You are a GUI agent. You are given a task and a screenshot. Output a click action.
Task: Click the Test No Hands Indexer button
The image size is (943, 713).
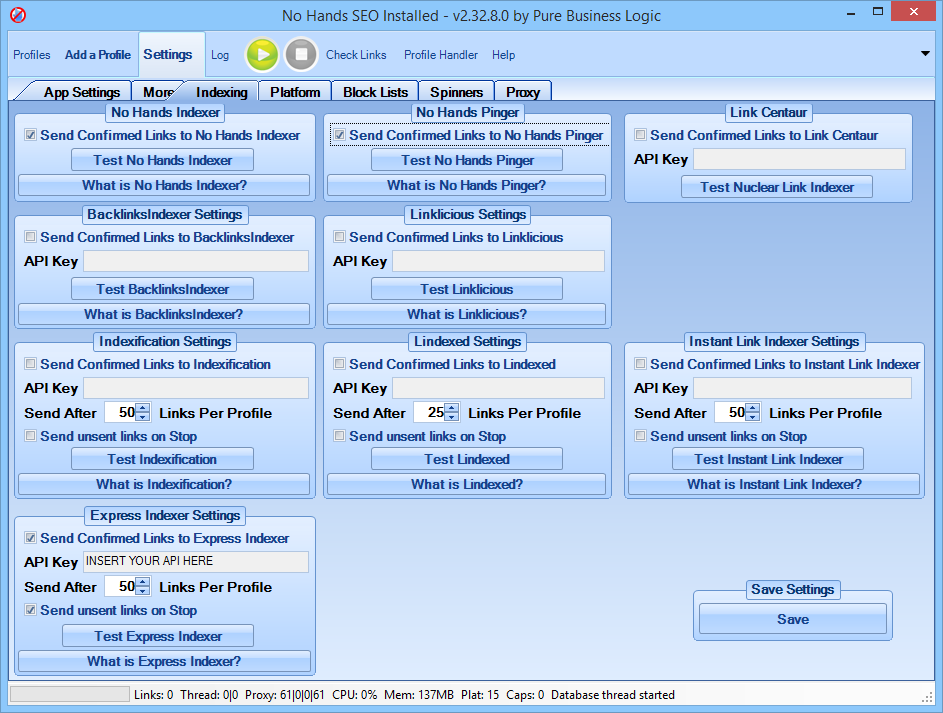(x=162, y=160)
